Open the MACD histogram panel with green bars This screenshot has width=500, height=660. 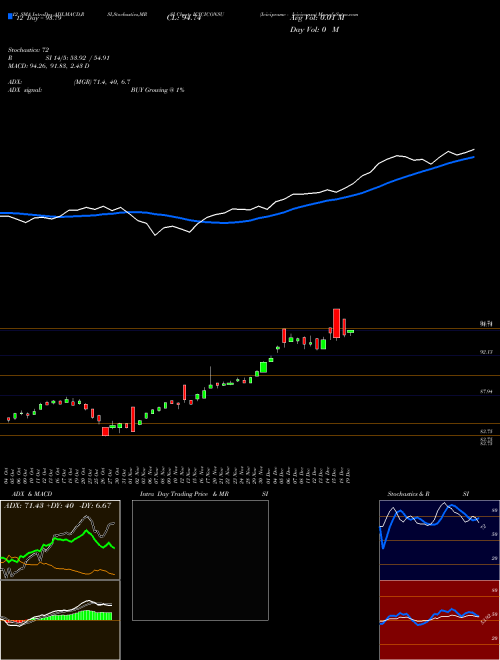click(60, 620)
